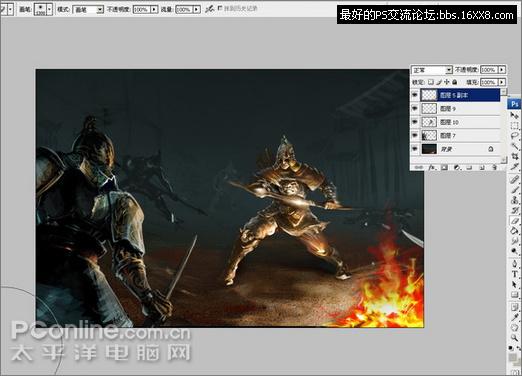The width and height of the screenshot is (522, 376).
Task: Select the Shape tool
Action: coord(514,295)
